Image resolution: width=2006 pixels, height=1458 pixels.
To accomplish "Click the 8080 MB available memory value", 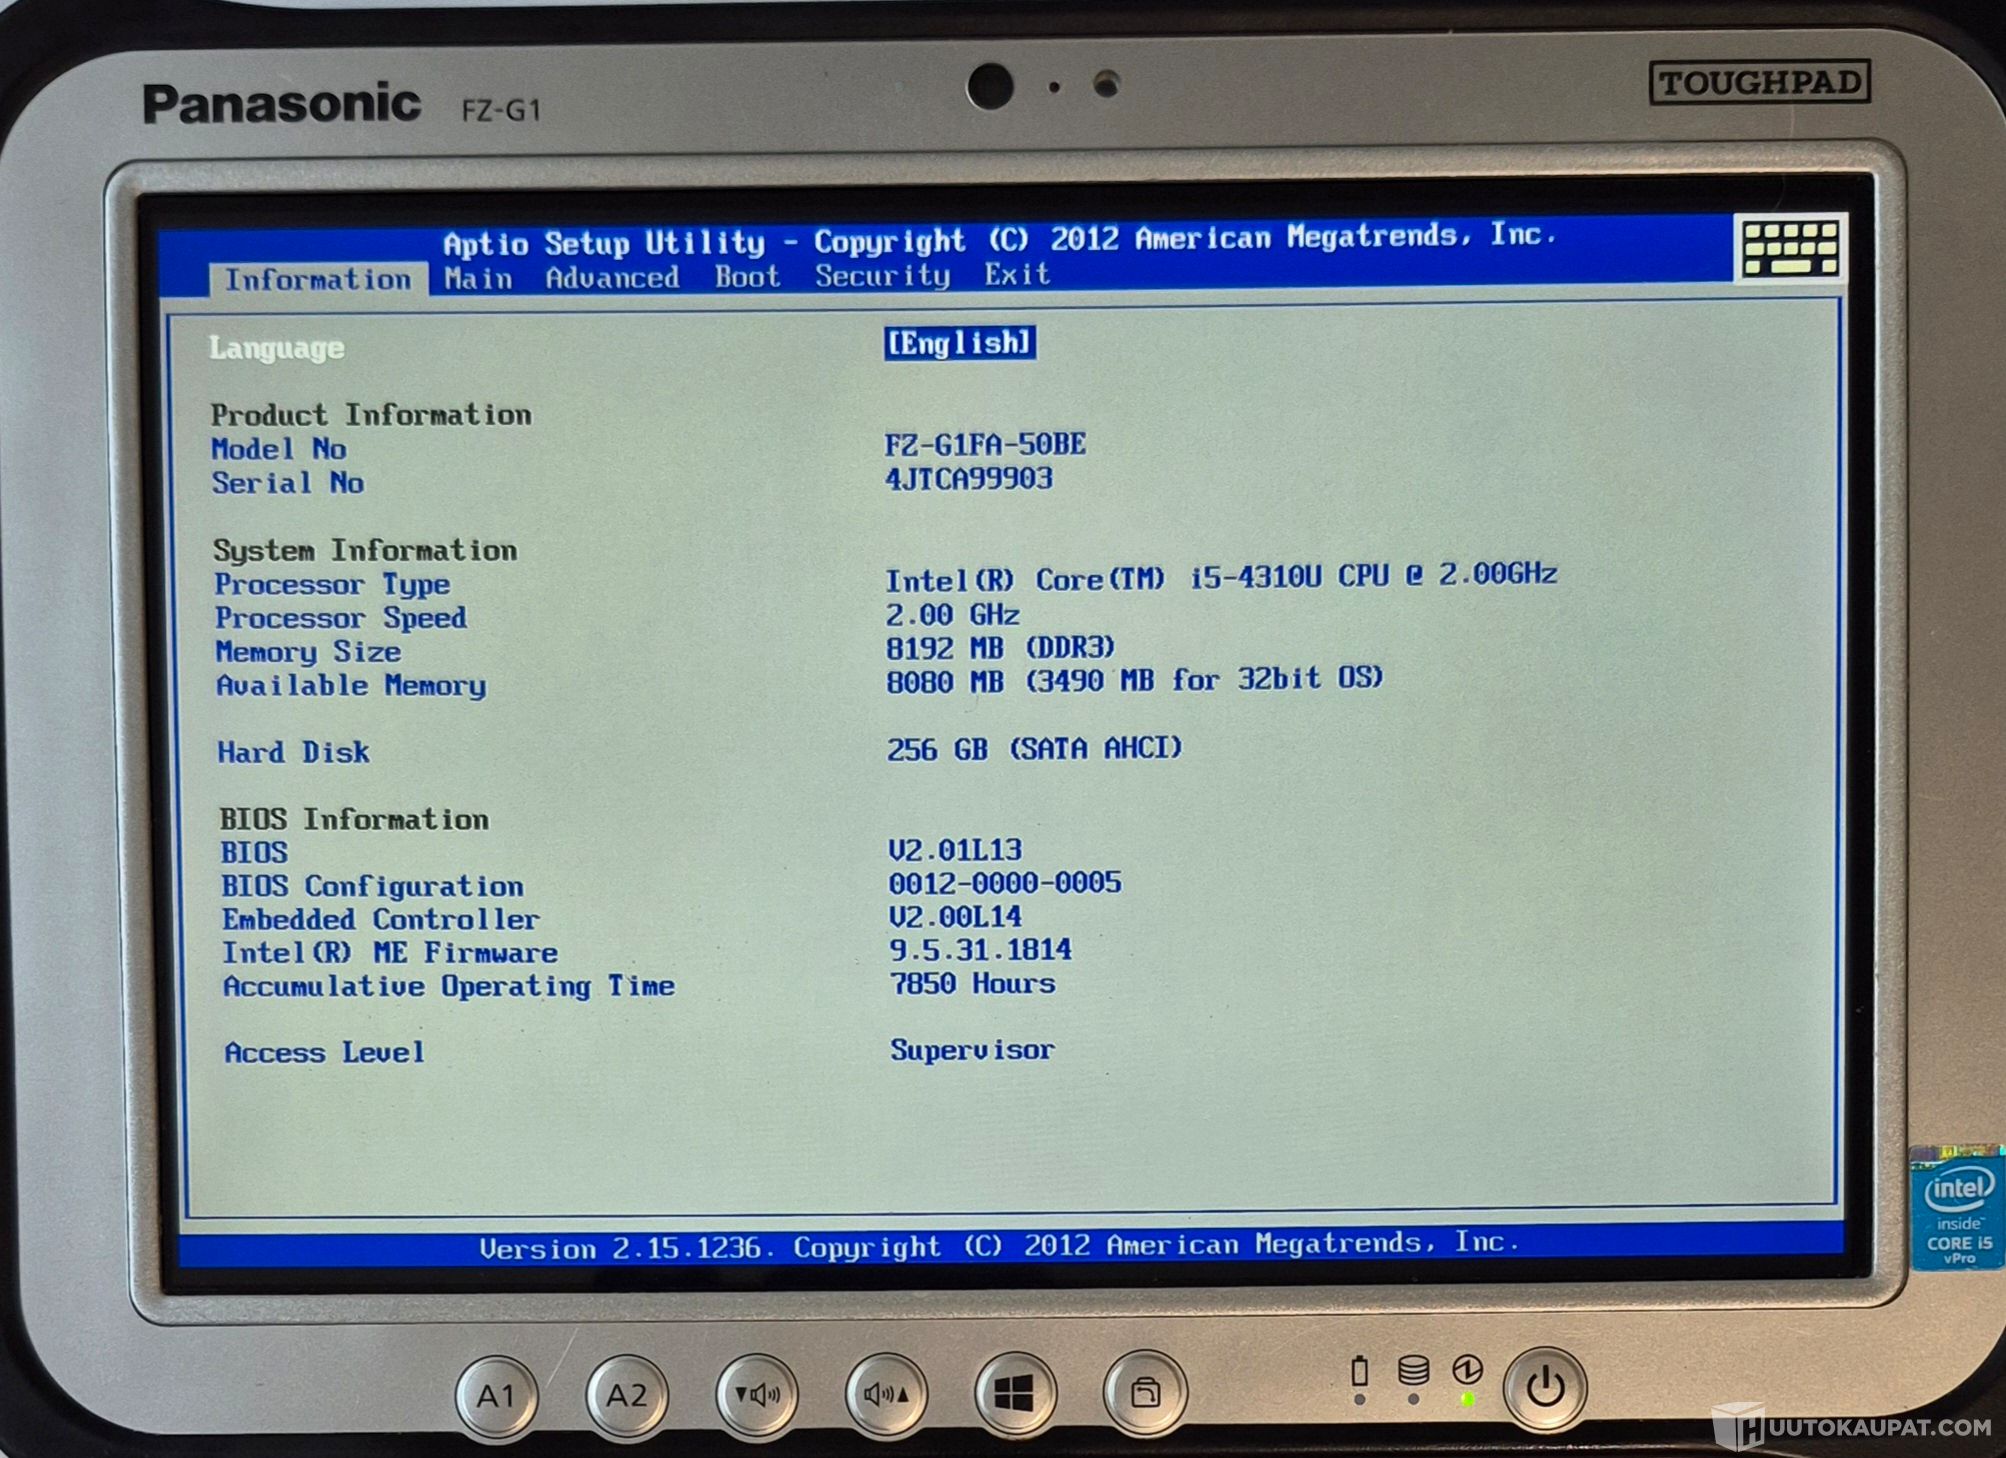I will pos(1134,680).
